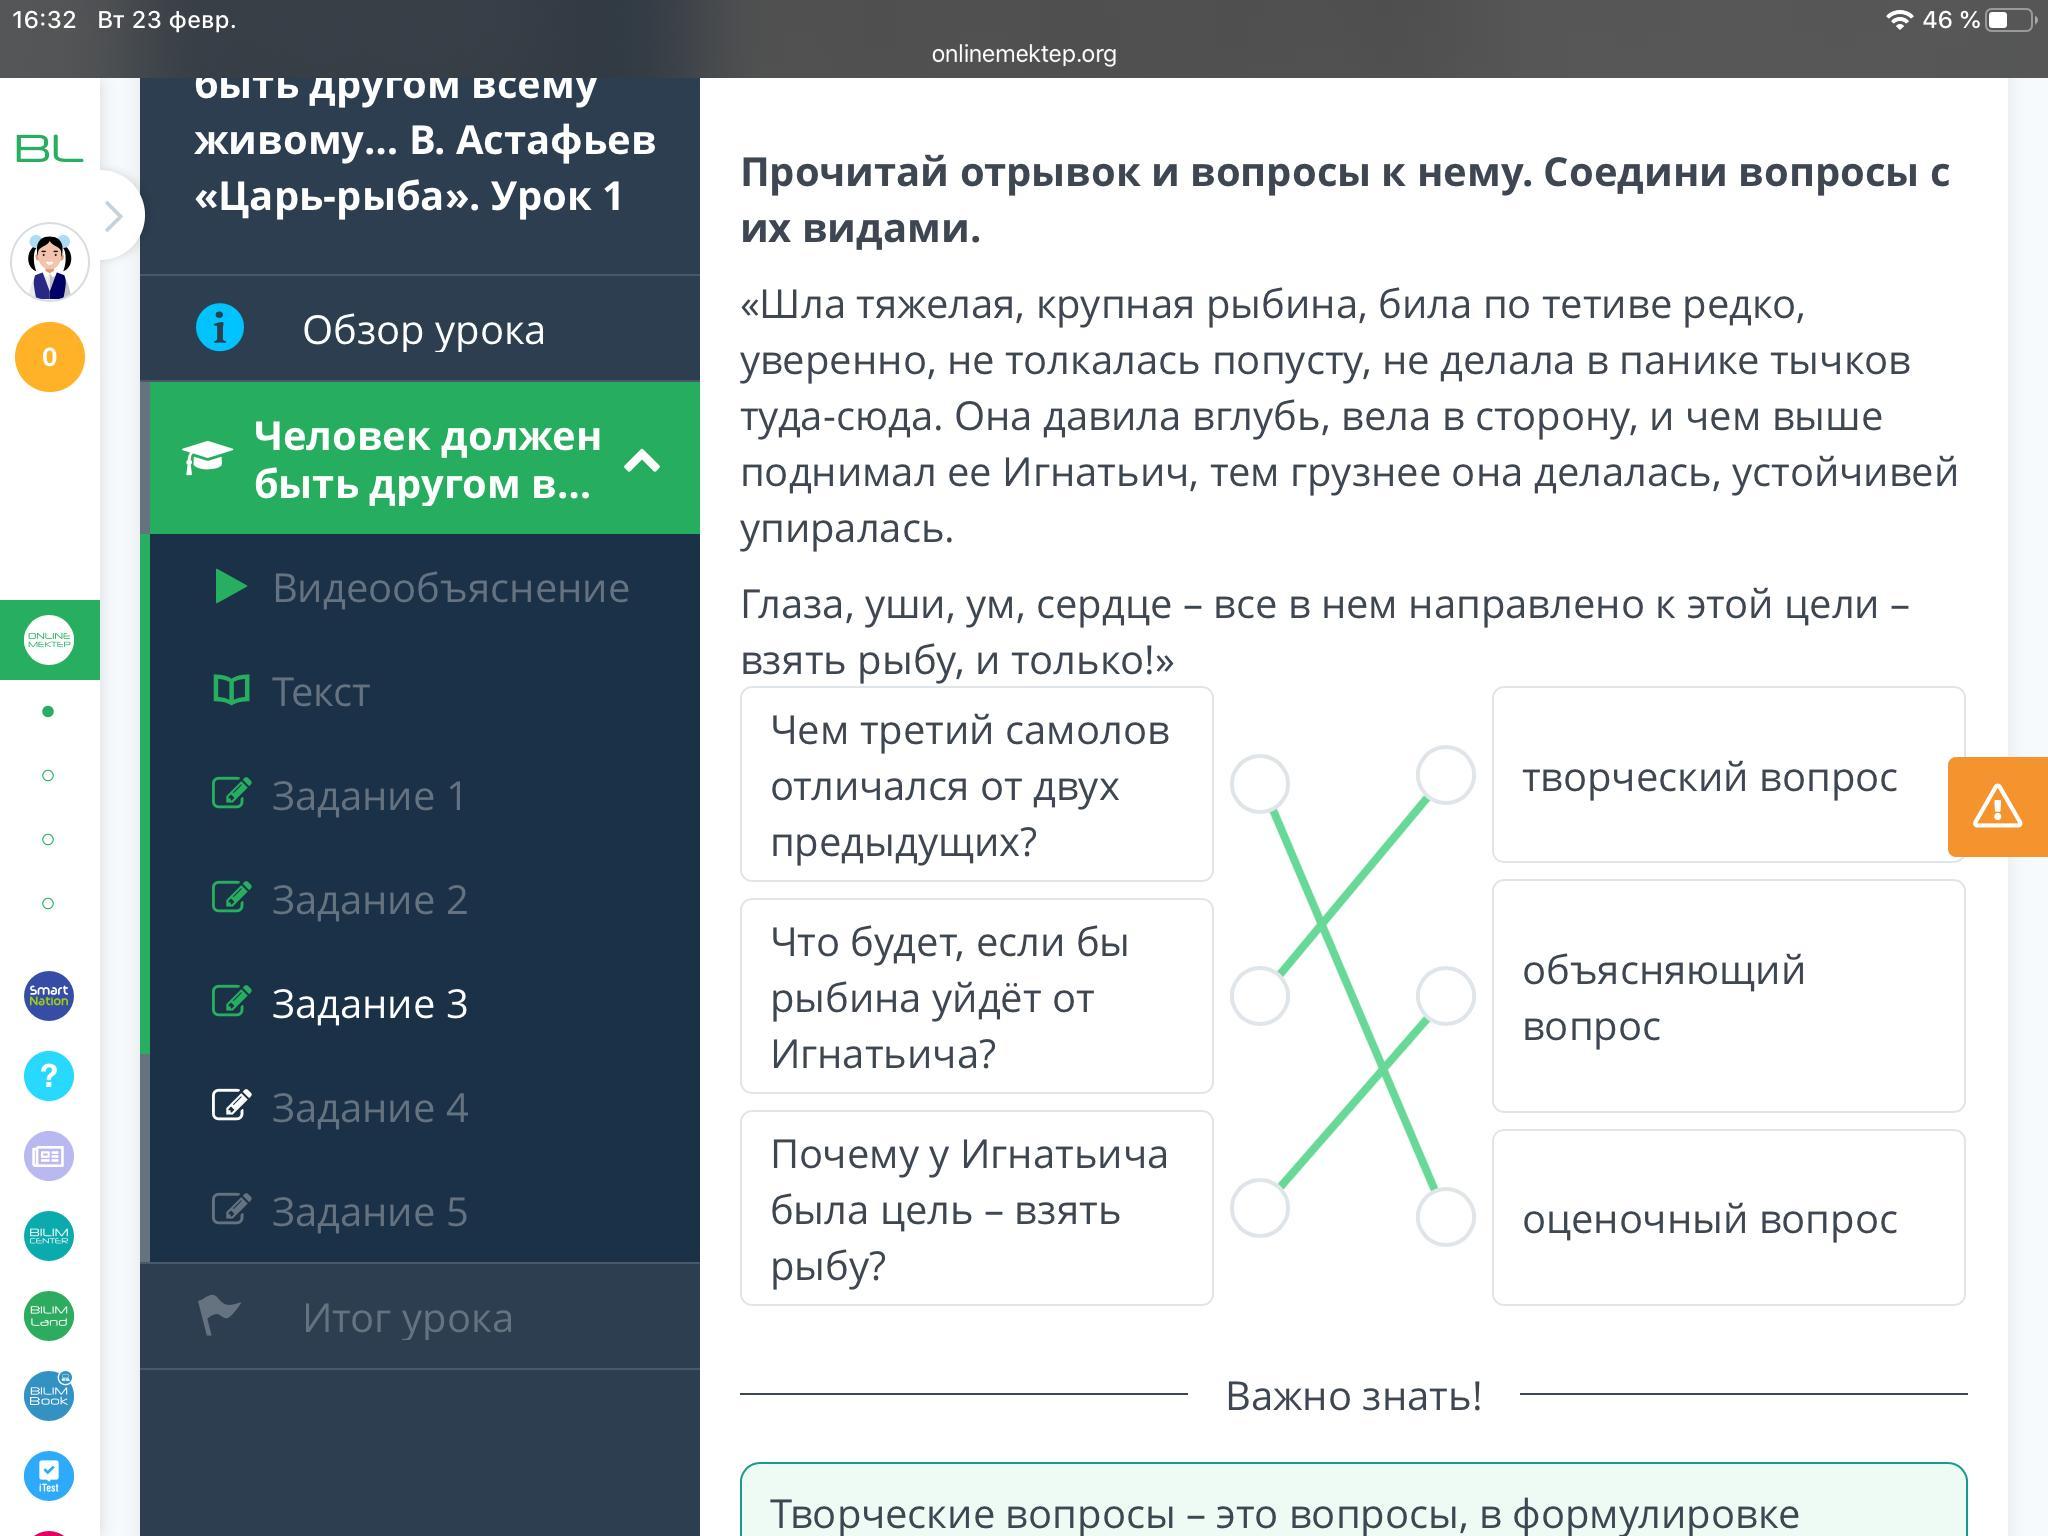This screenshot has height=1536, width=2048.
Task: Open the Bilim Center sidebar icon
Action: (x=49, y=1236)
